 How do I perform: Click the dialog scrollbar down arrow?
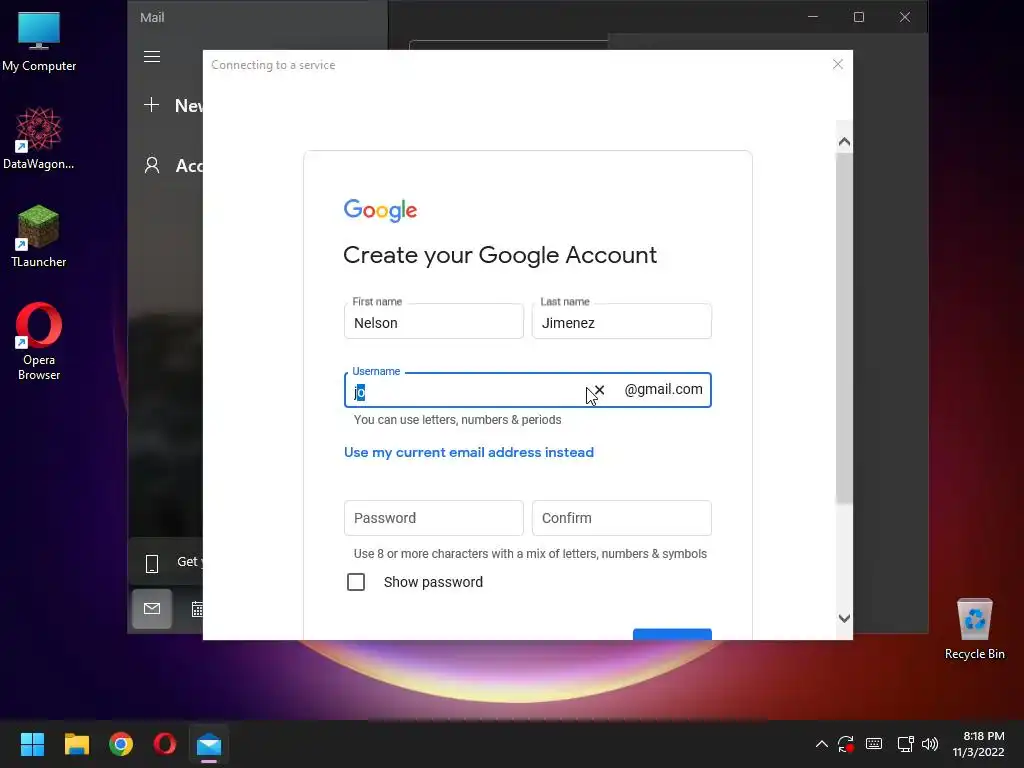(844, 618)
